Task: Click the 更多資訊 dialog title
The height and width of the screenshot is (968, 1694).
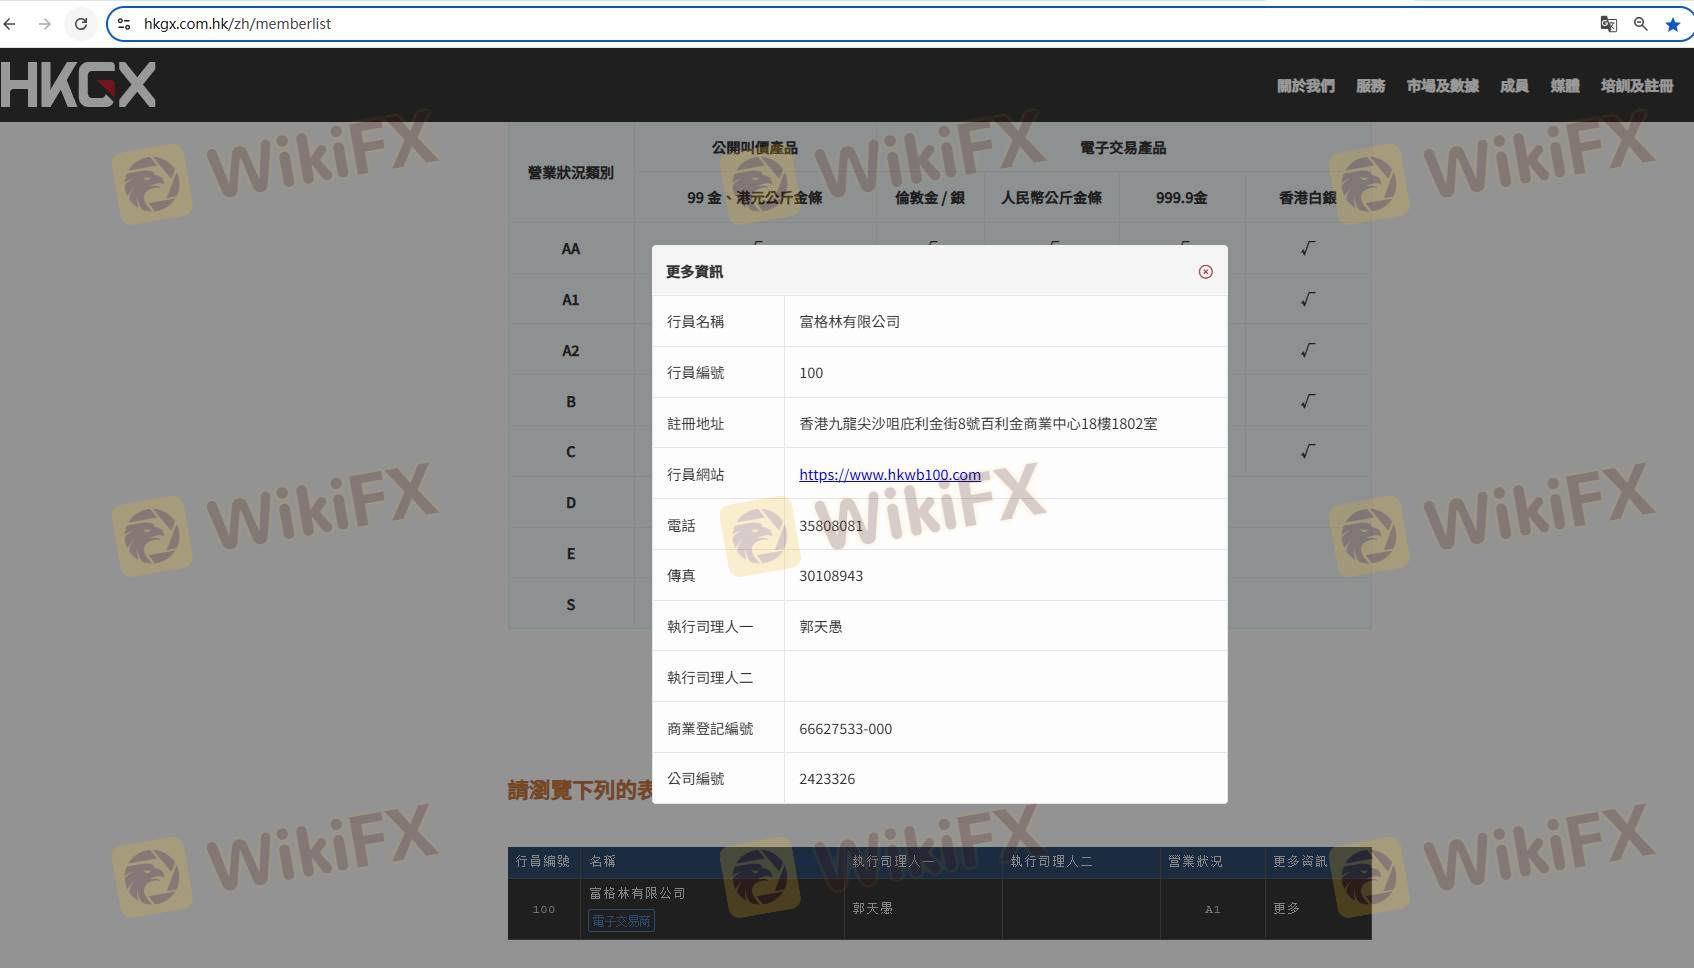Action: click(695, 272)
